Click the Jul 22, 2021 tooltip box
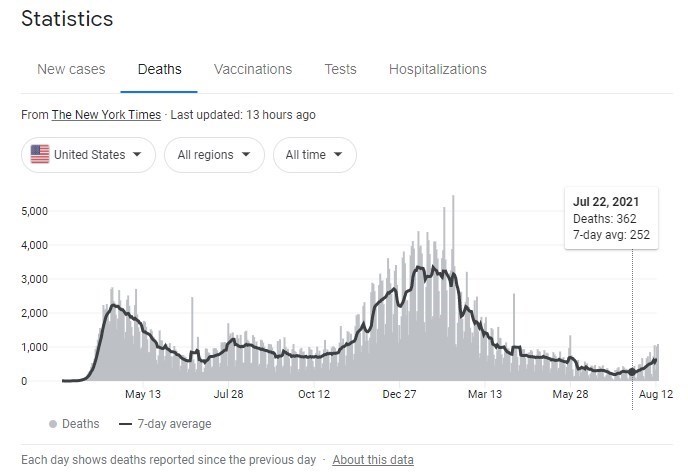Viewport: 688px width, 472px height. (x=611, y=218)
